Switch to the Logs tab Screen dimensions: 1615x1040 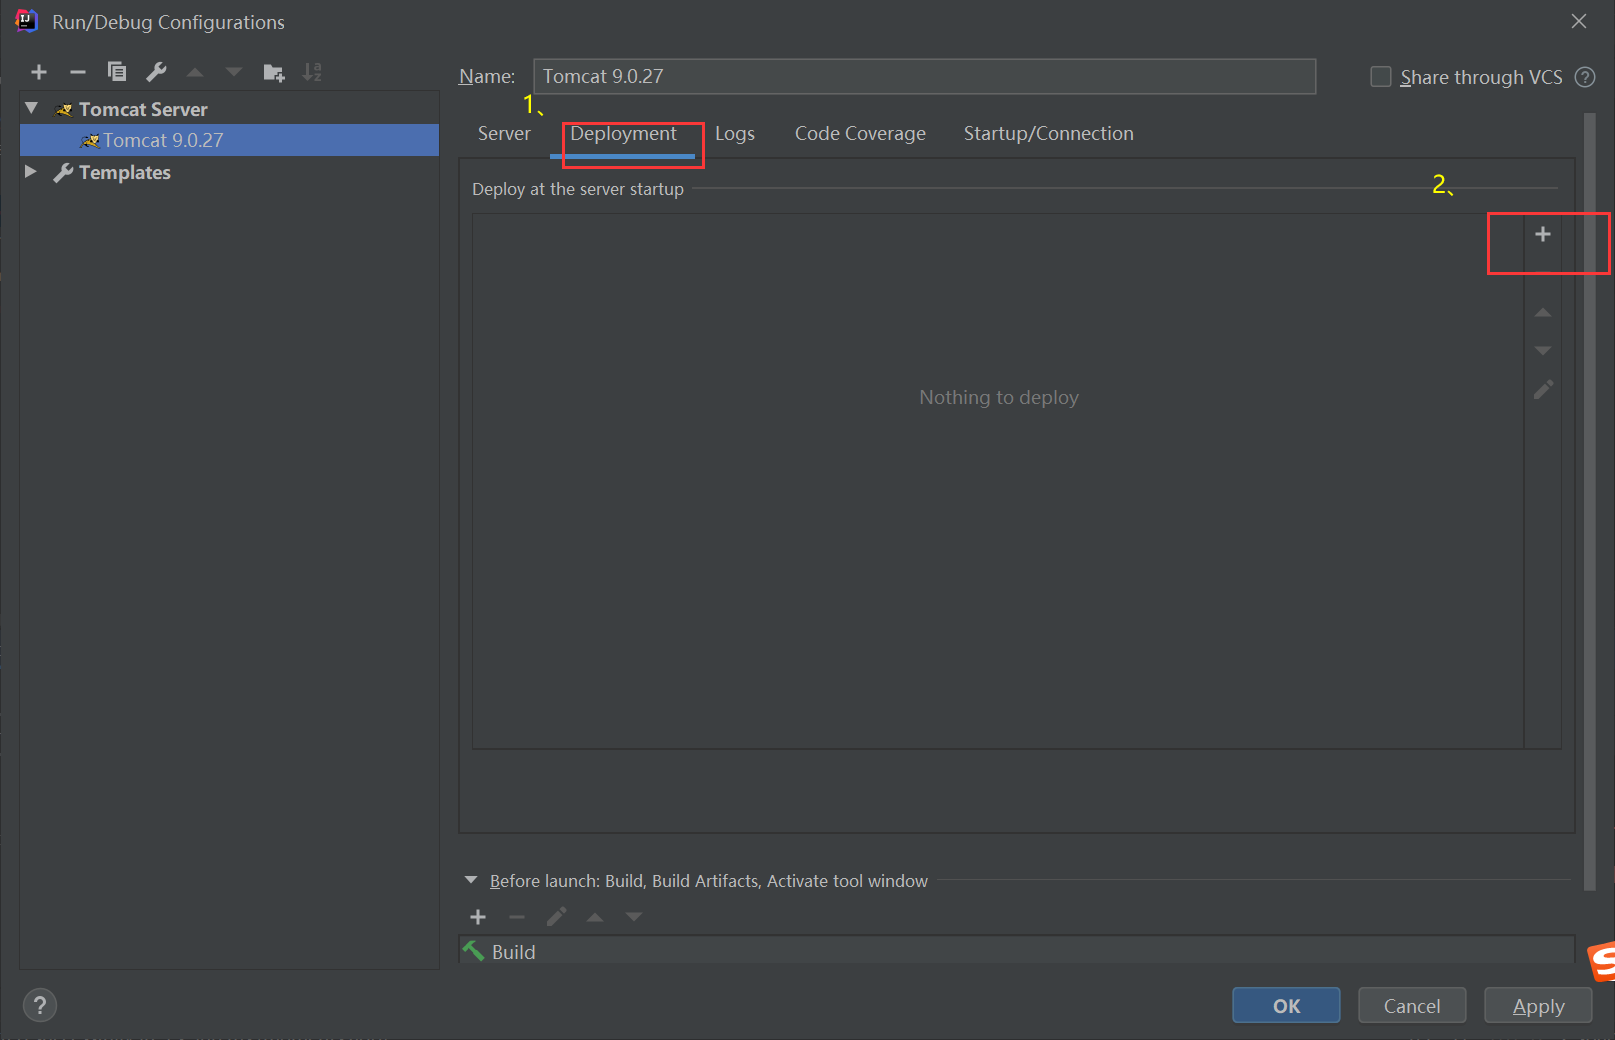(735, 134)
